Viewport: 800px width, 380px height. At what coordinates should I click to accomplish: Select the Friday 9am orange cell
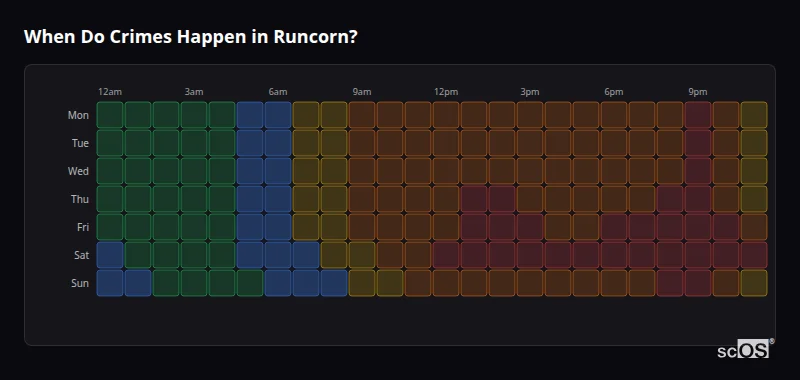(x=362, y=226)
